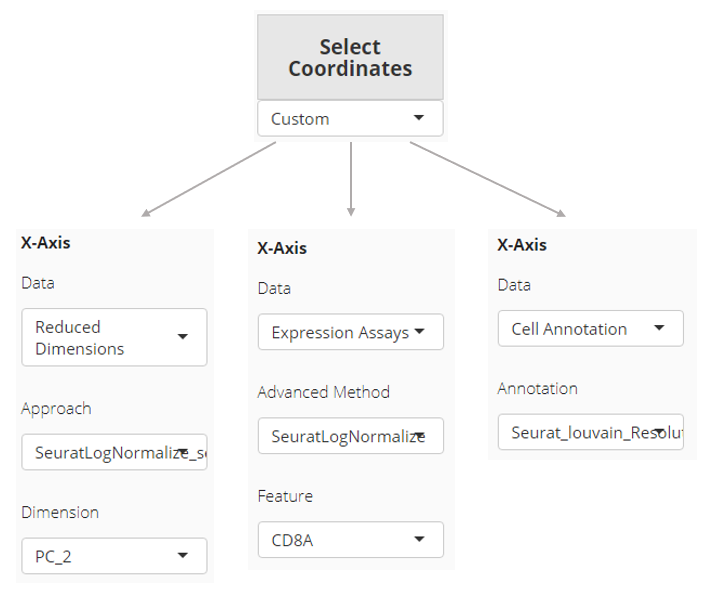Click the Select Coordinates header box
Image resolution: width=701 pixels, height=590 pixels.
[350, 58]
